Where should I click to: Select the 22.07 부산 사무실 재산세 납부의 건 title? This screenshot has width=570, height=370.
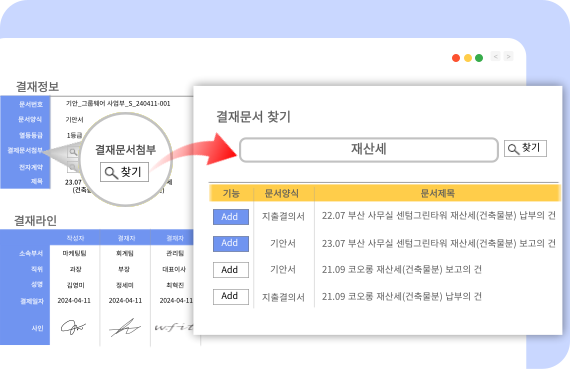click(438, 216)
